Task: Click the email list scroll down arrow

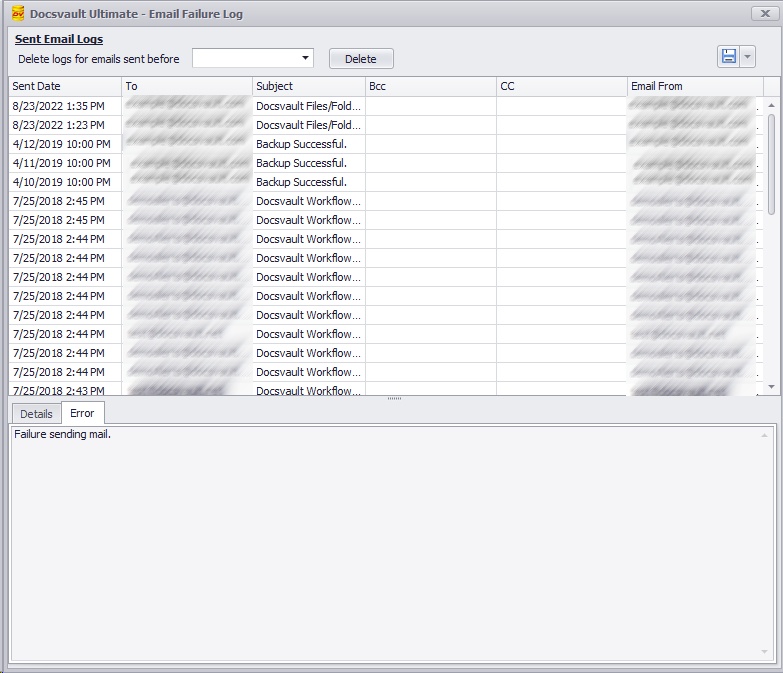Action: click(x=771, y=386)
